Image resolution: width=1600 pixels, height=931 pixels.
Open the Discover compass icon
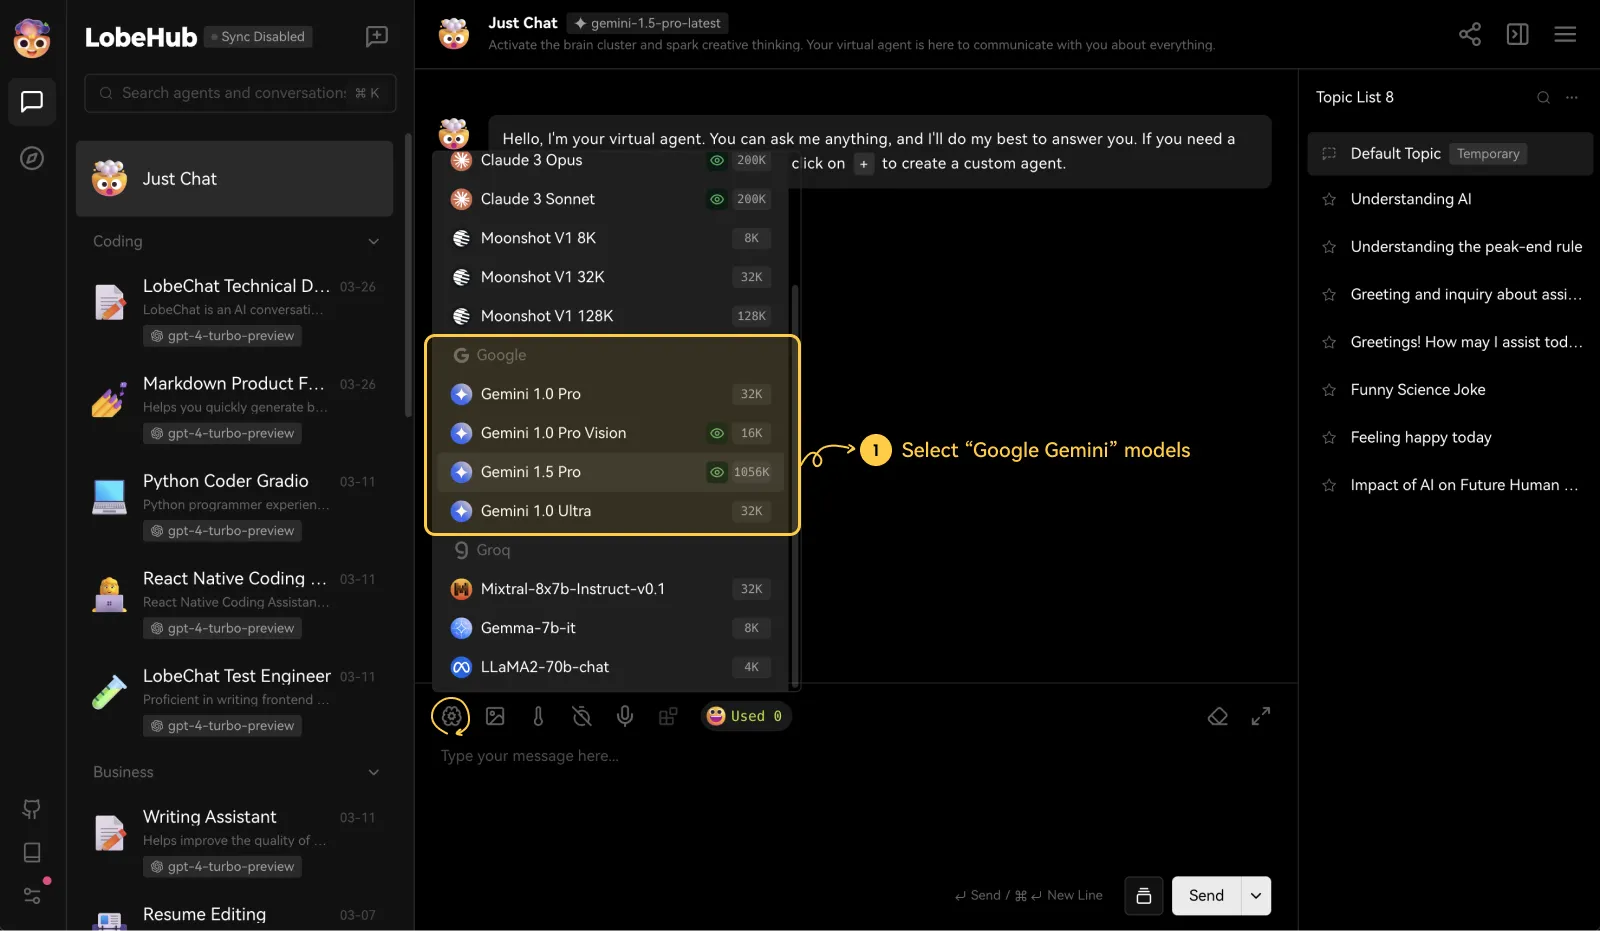pos(32,158)
